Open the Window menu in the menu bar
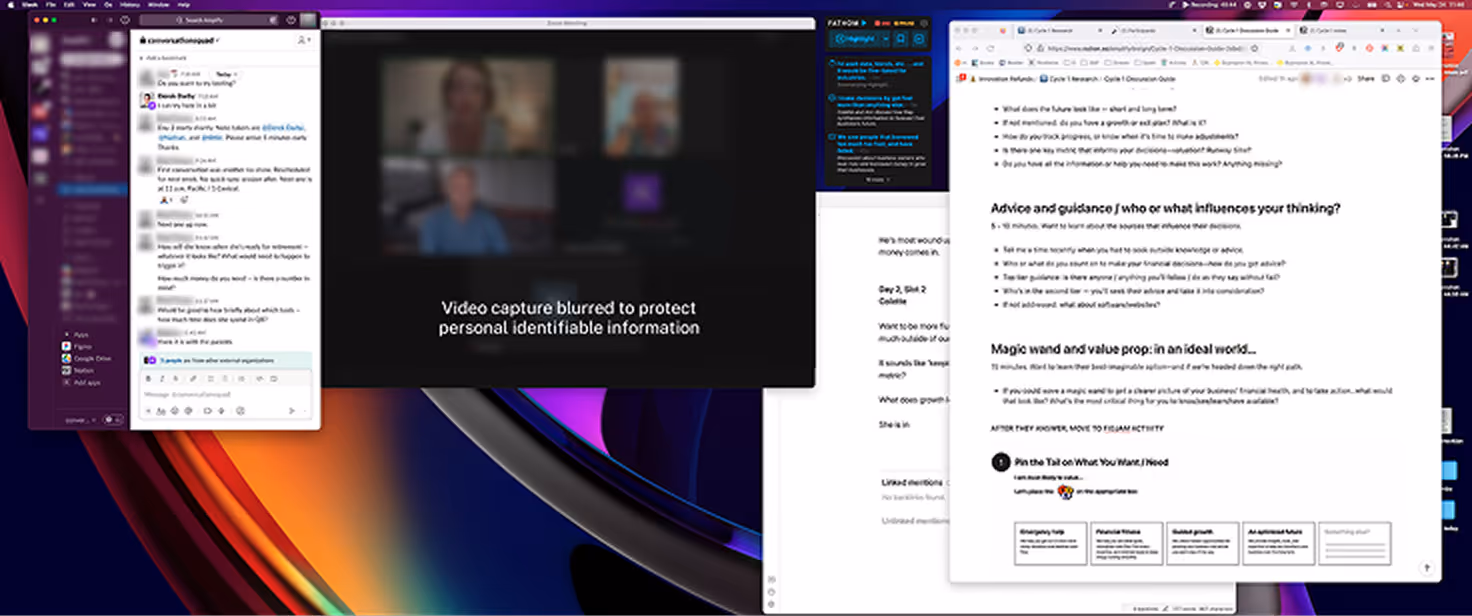This screenshot has width=1472, height=616. click(x=158, y=4)
